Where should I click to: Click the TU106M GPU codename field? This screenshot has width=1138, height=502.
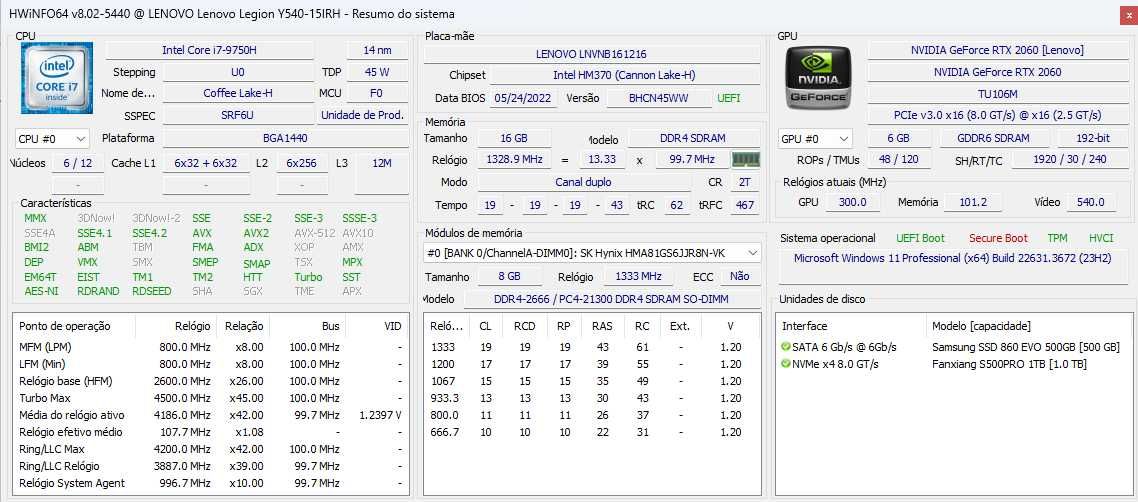pos(997,94)
